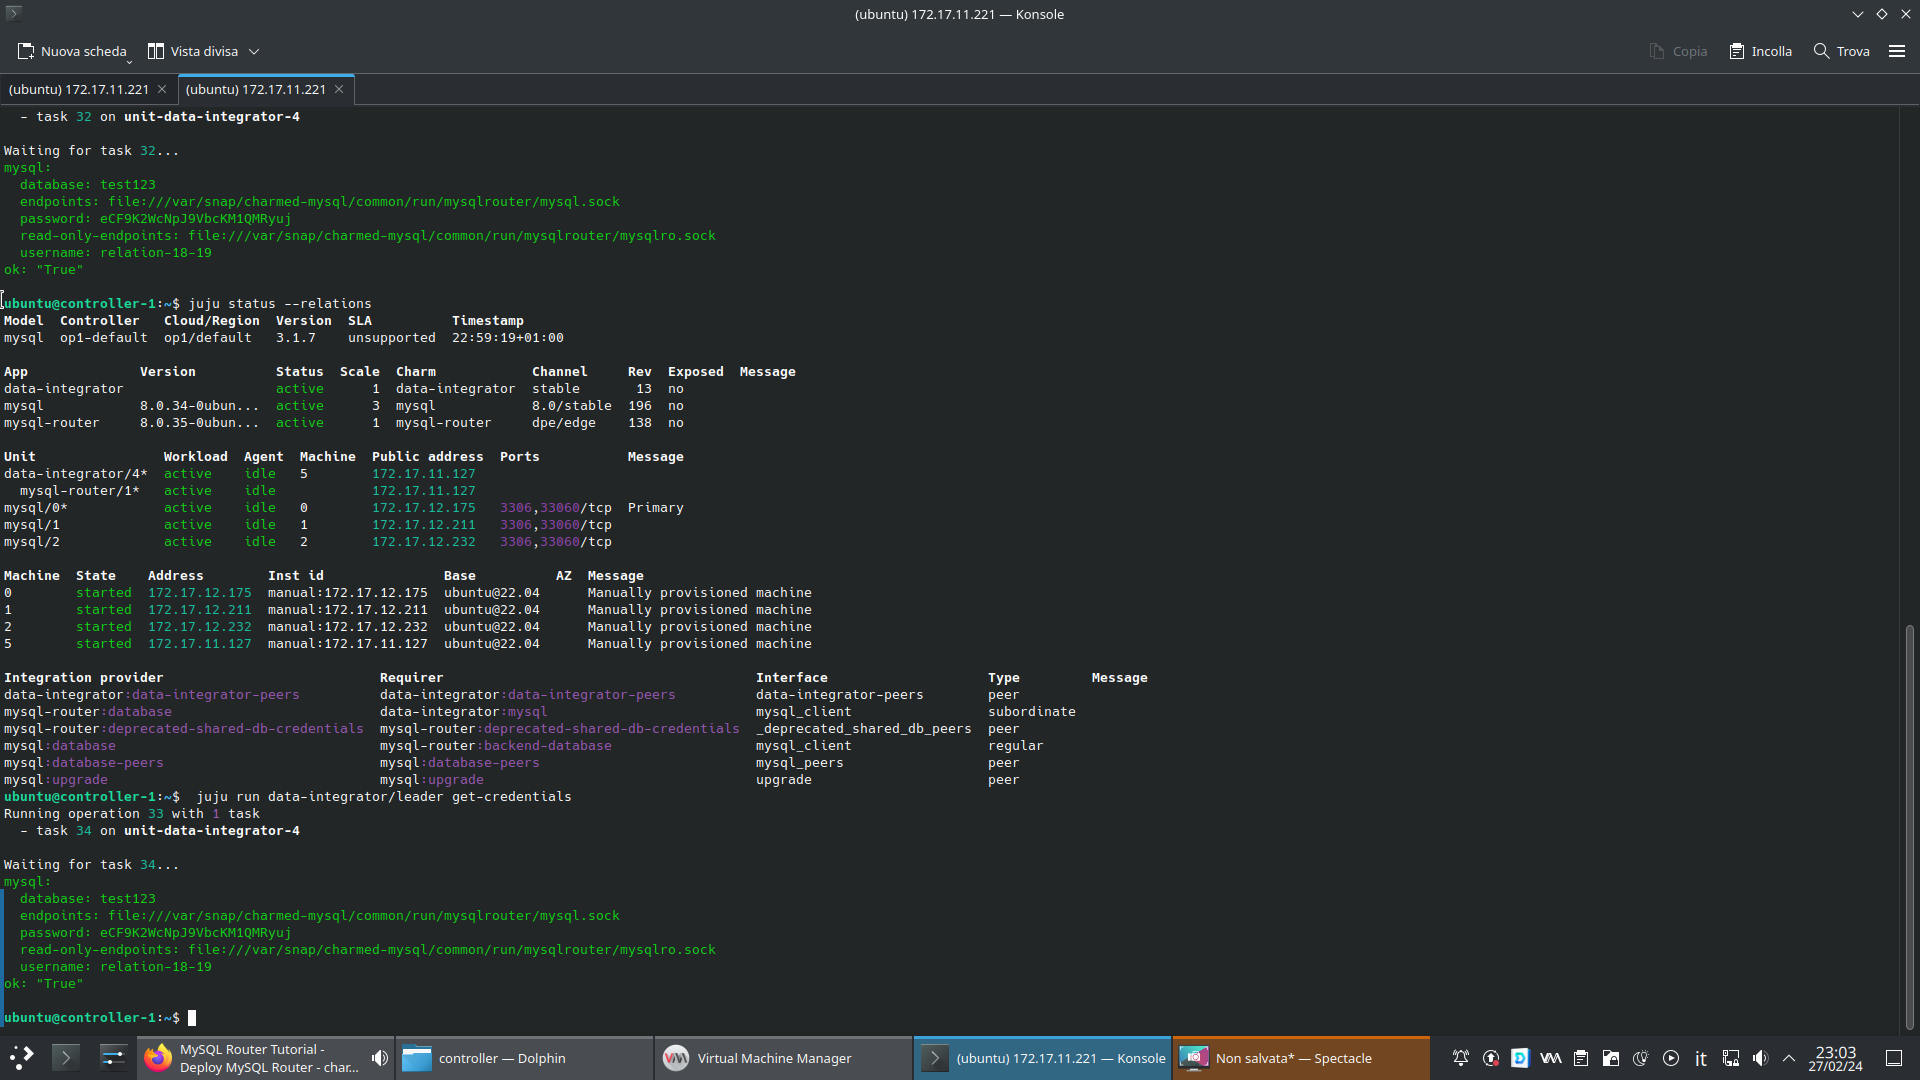
Task: Click the Italian keyboard layout indicator
Action: tap(1700, 1058)
